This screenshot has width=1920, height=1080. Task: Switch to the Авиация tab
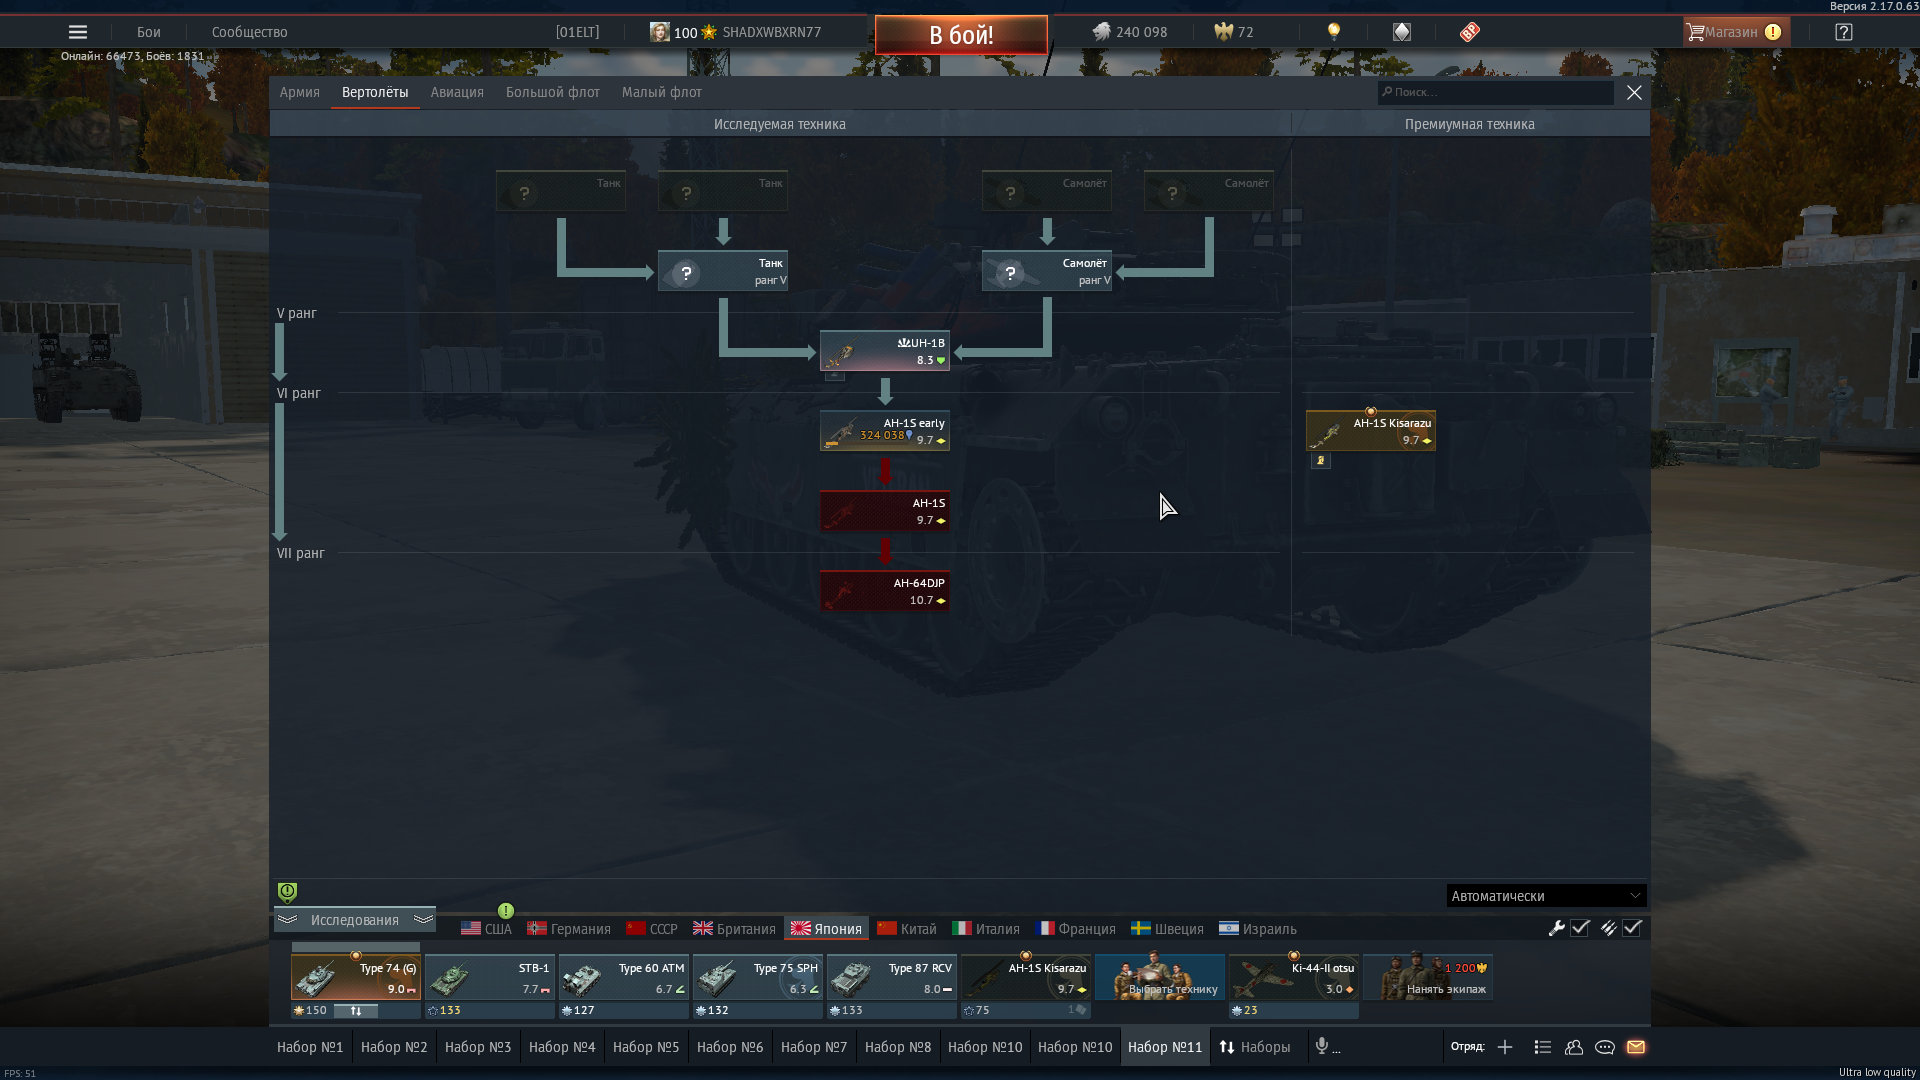coord(457,92)
